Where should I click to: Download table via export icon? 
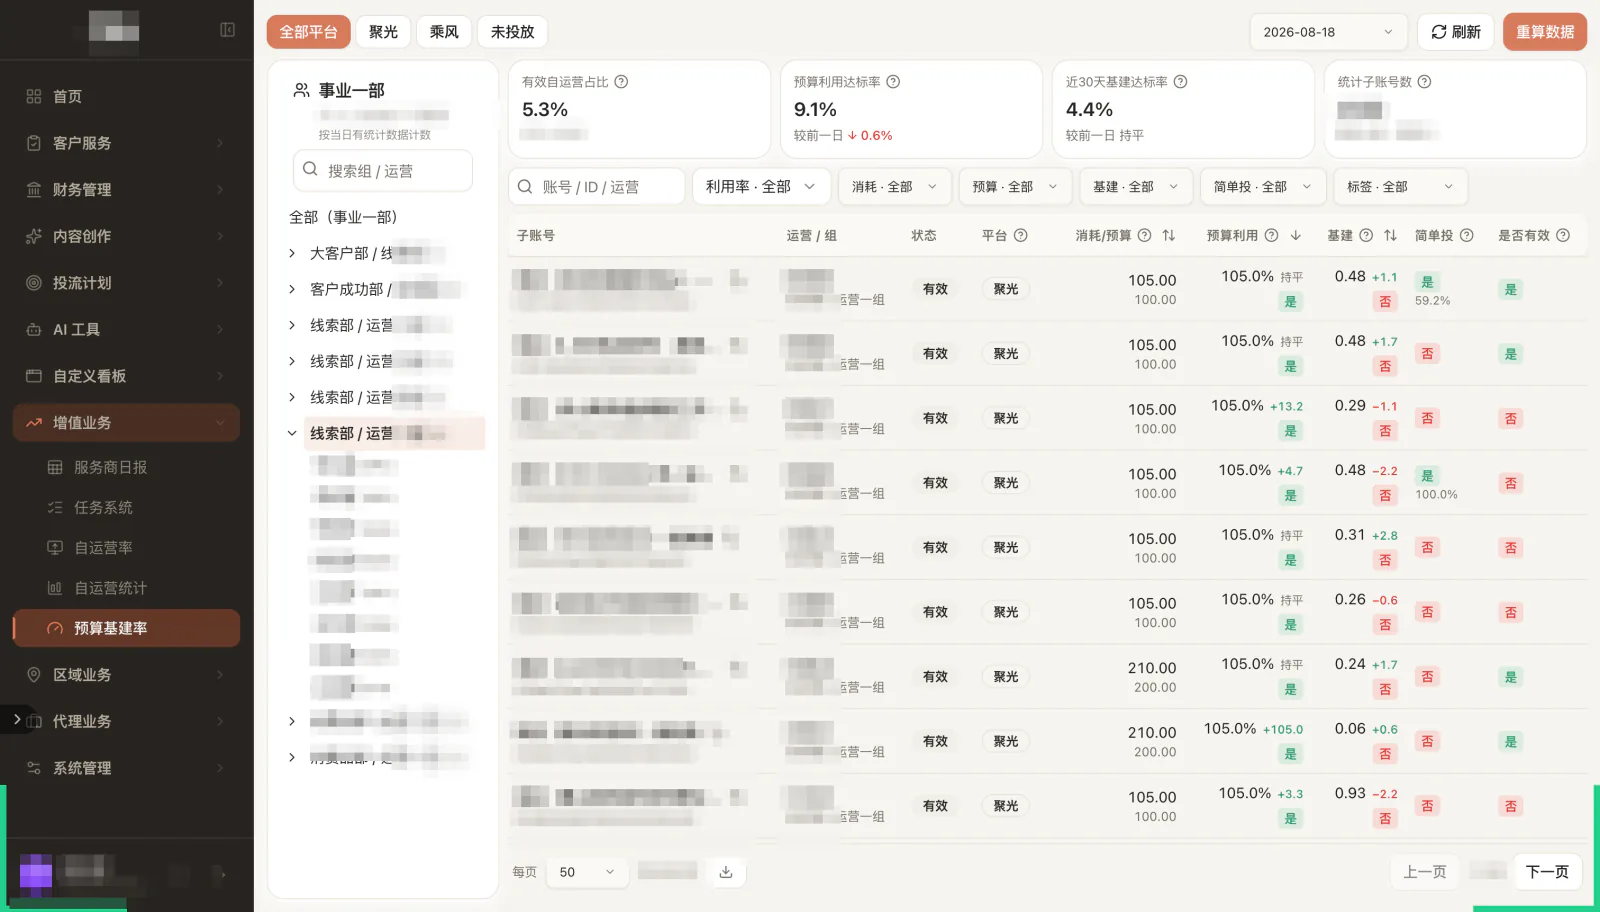(726, 872)
